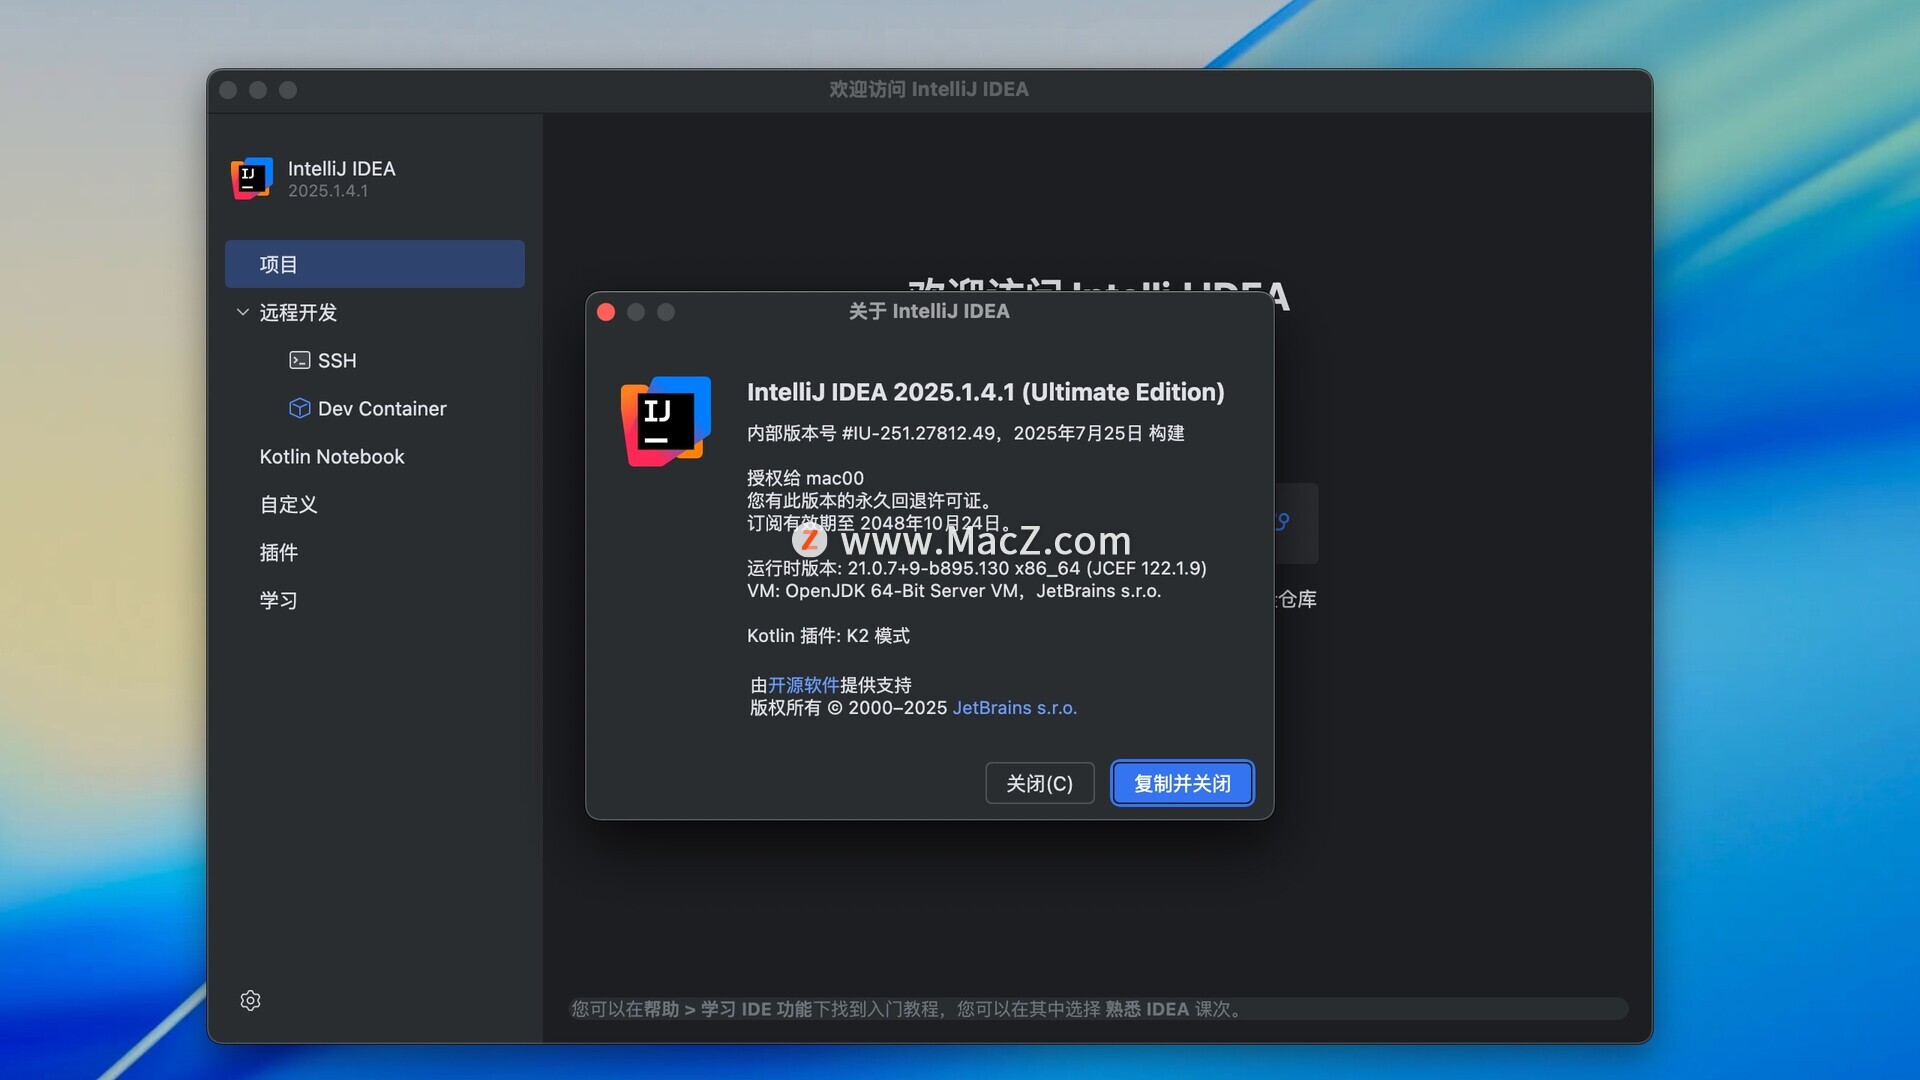Viewport: 1920px width, 1080px height.
Task: Click the IntelliJ IDEA 2025.1.4.1 (Ultimate Edition) heading
Action: [x=985, y=392]
